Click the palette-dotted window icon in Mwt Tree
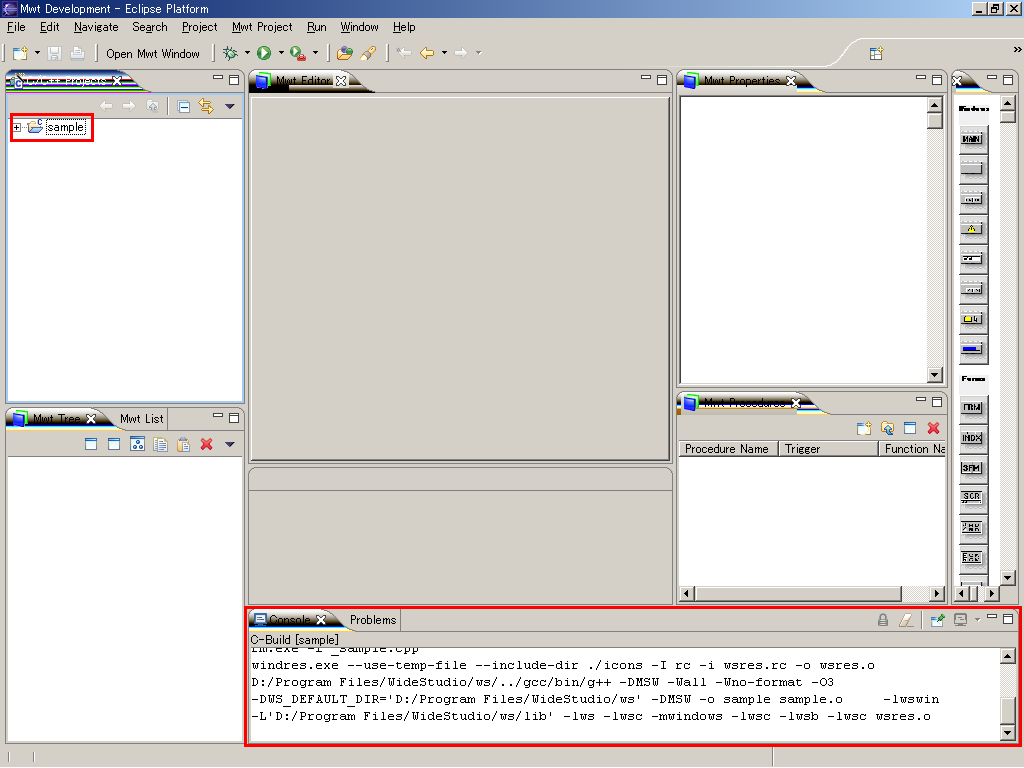1024x768 pixels. coord(137,445)
